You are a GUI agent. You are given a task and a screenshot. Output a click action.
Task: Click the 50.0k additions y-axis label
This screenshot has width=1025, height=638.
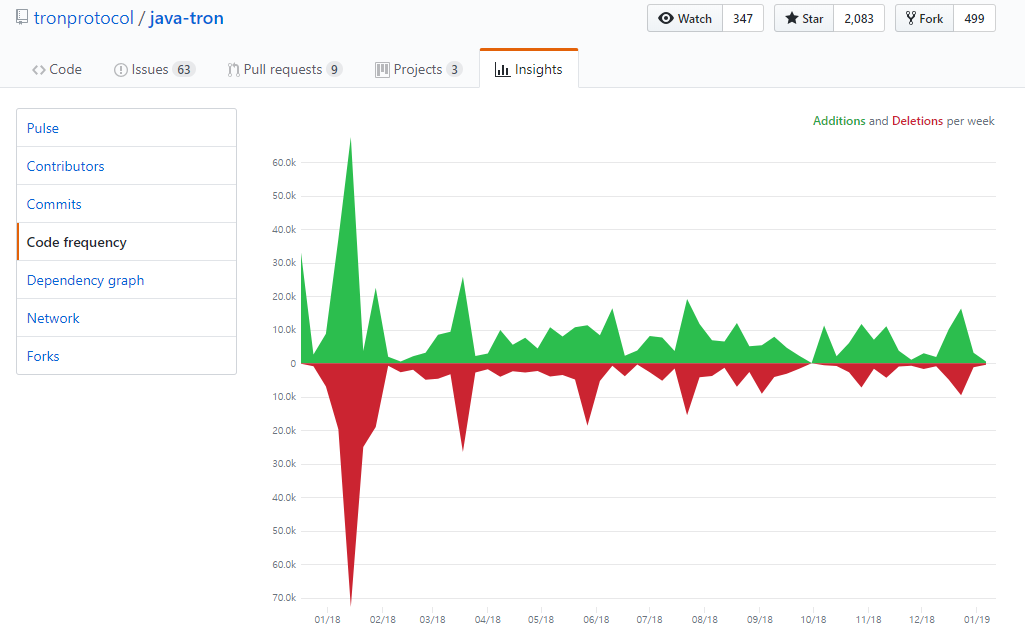point(284,195)
